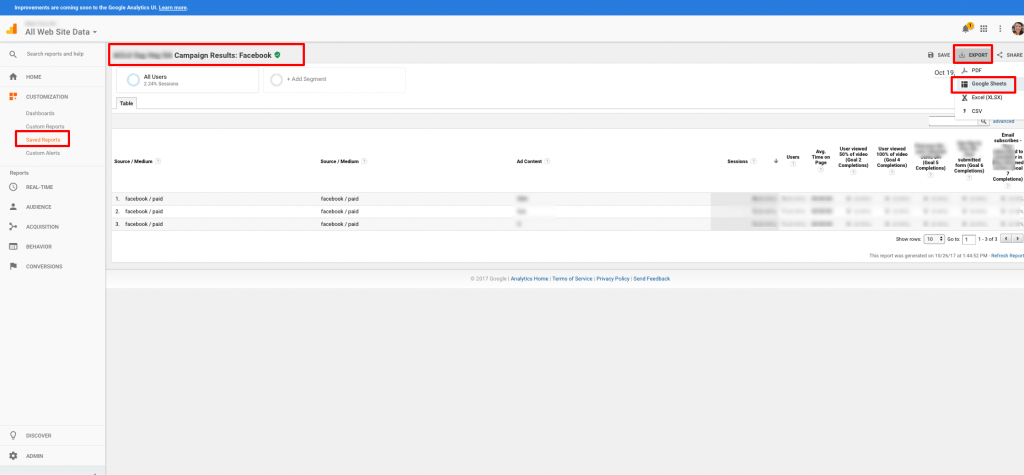Click the Customization dashboard icon
This screenshot has width=1024, height=475.
12,97
